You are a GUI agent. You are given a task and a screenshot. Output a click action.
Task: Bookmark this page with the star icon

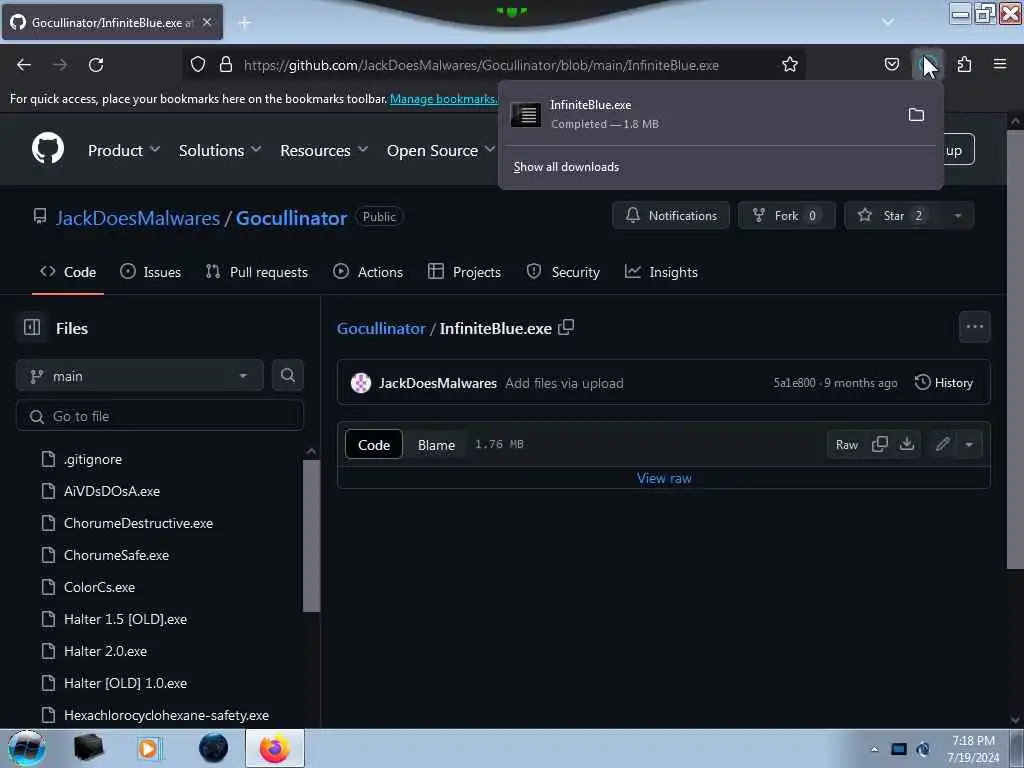[790, 65]
